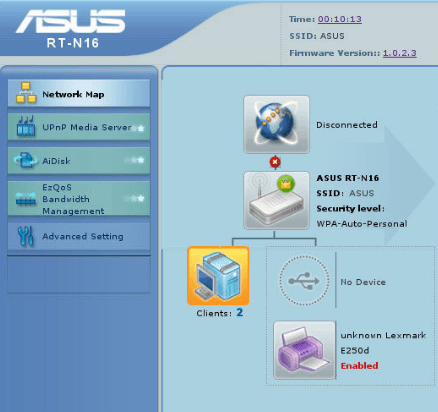The width and height of the screenshot is (438, 412).
Task: Click the red Enabled printer status
Action: pyautogui.click(x=359, y=366)
